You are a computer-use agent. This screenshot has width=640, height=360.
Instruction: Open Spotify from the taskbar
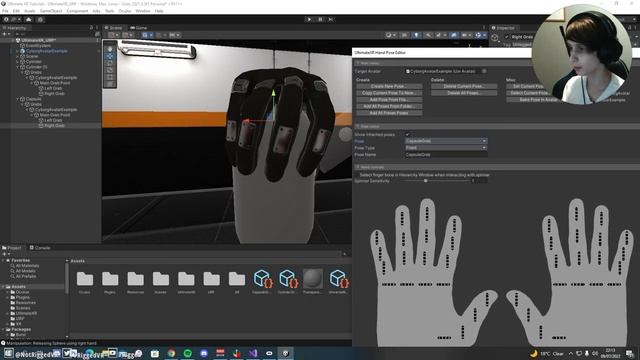187,353
